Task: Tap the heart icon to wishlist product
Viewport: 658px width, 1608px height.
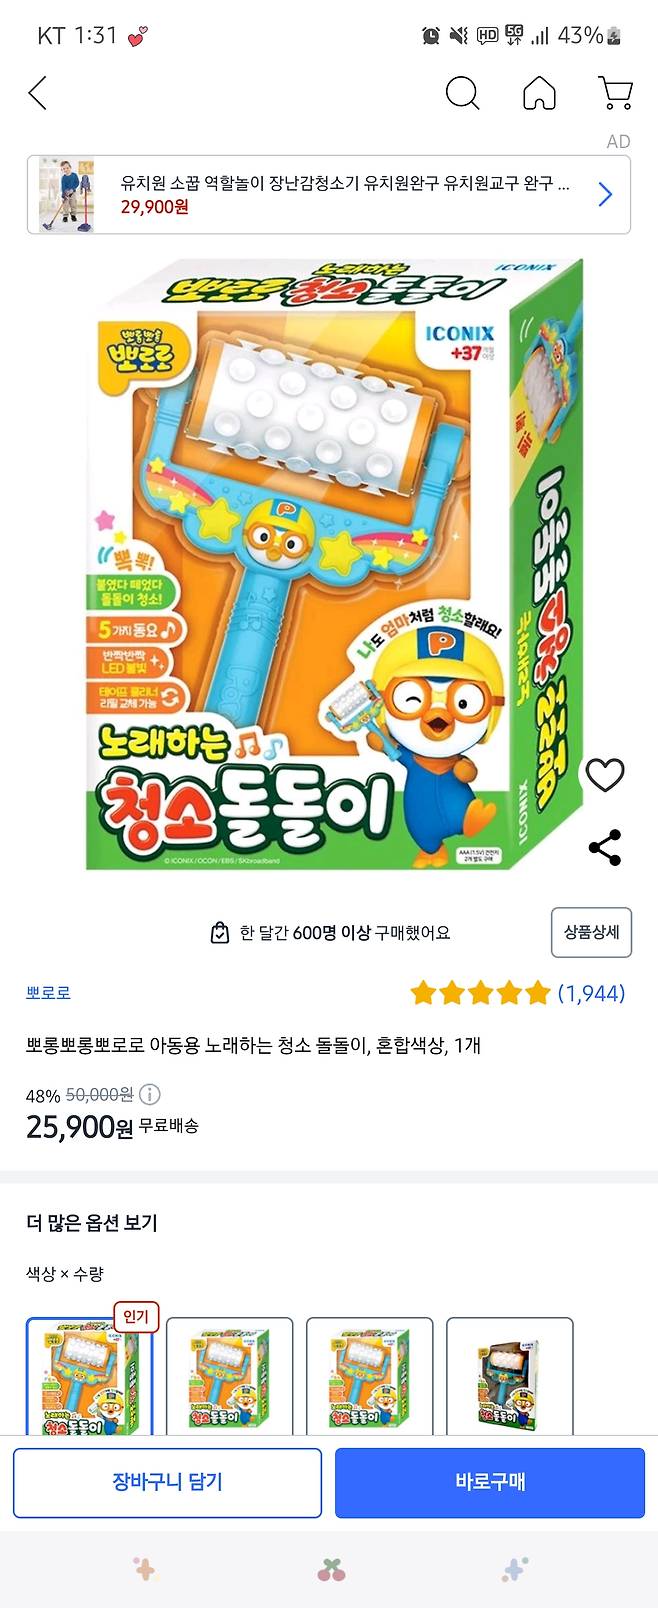Action: coord(605,775)
